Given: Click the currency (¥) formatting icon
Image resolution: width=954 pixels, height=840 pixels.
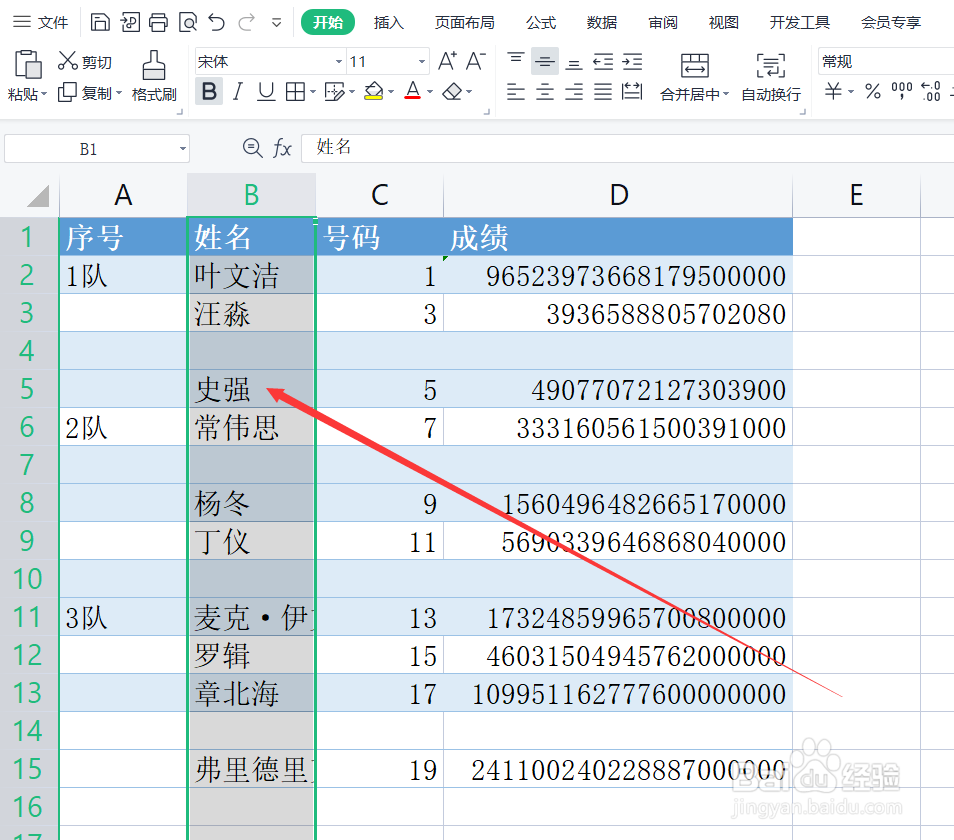Looking at the screenshot, I should (x=834, y=92).
